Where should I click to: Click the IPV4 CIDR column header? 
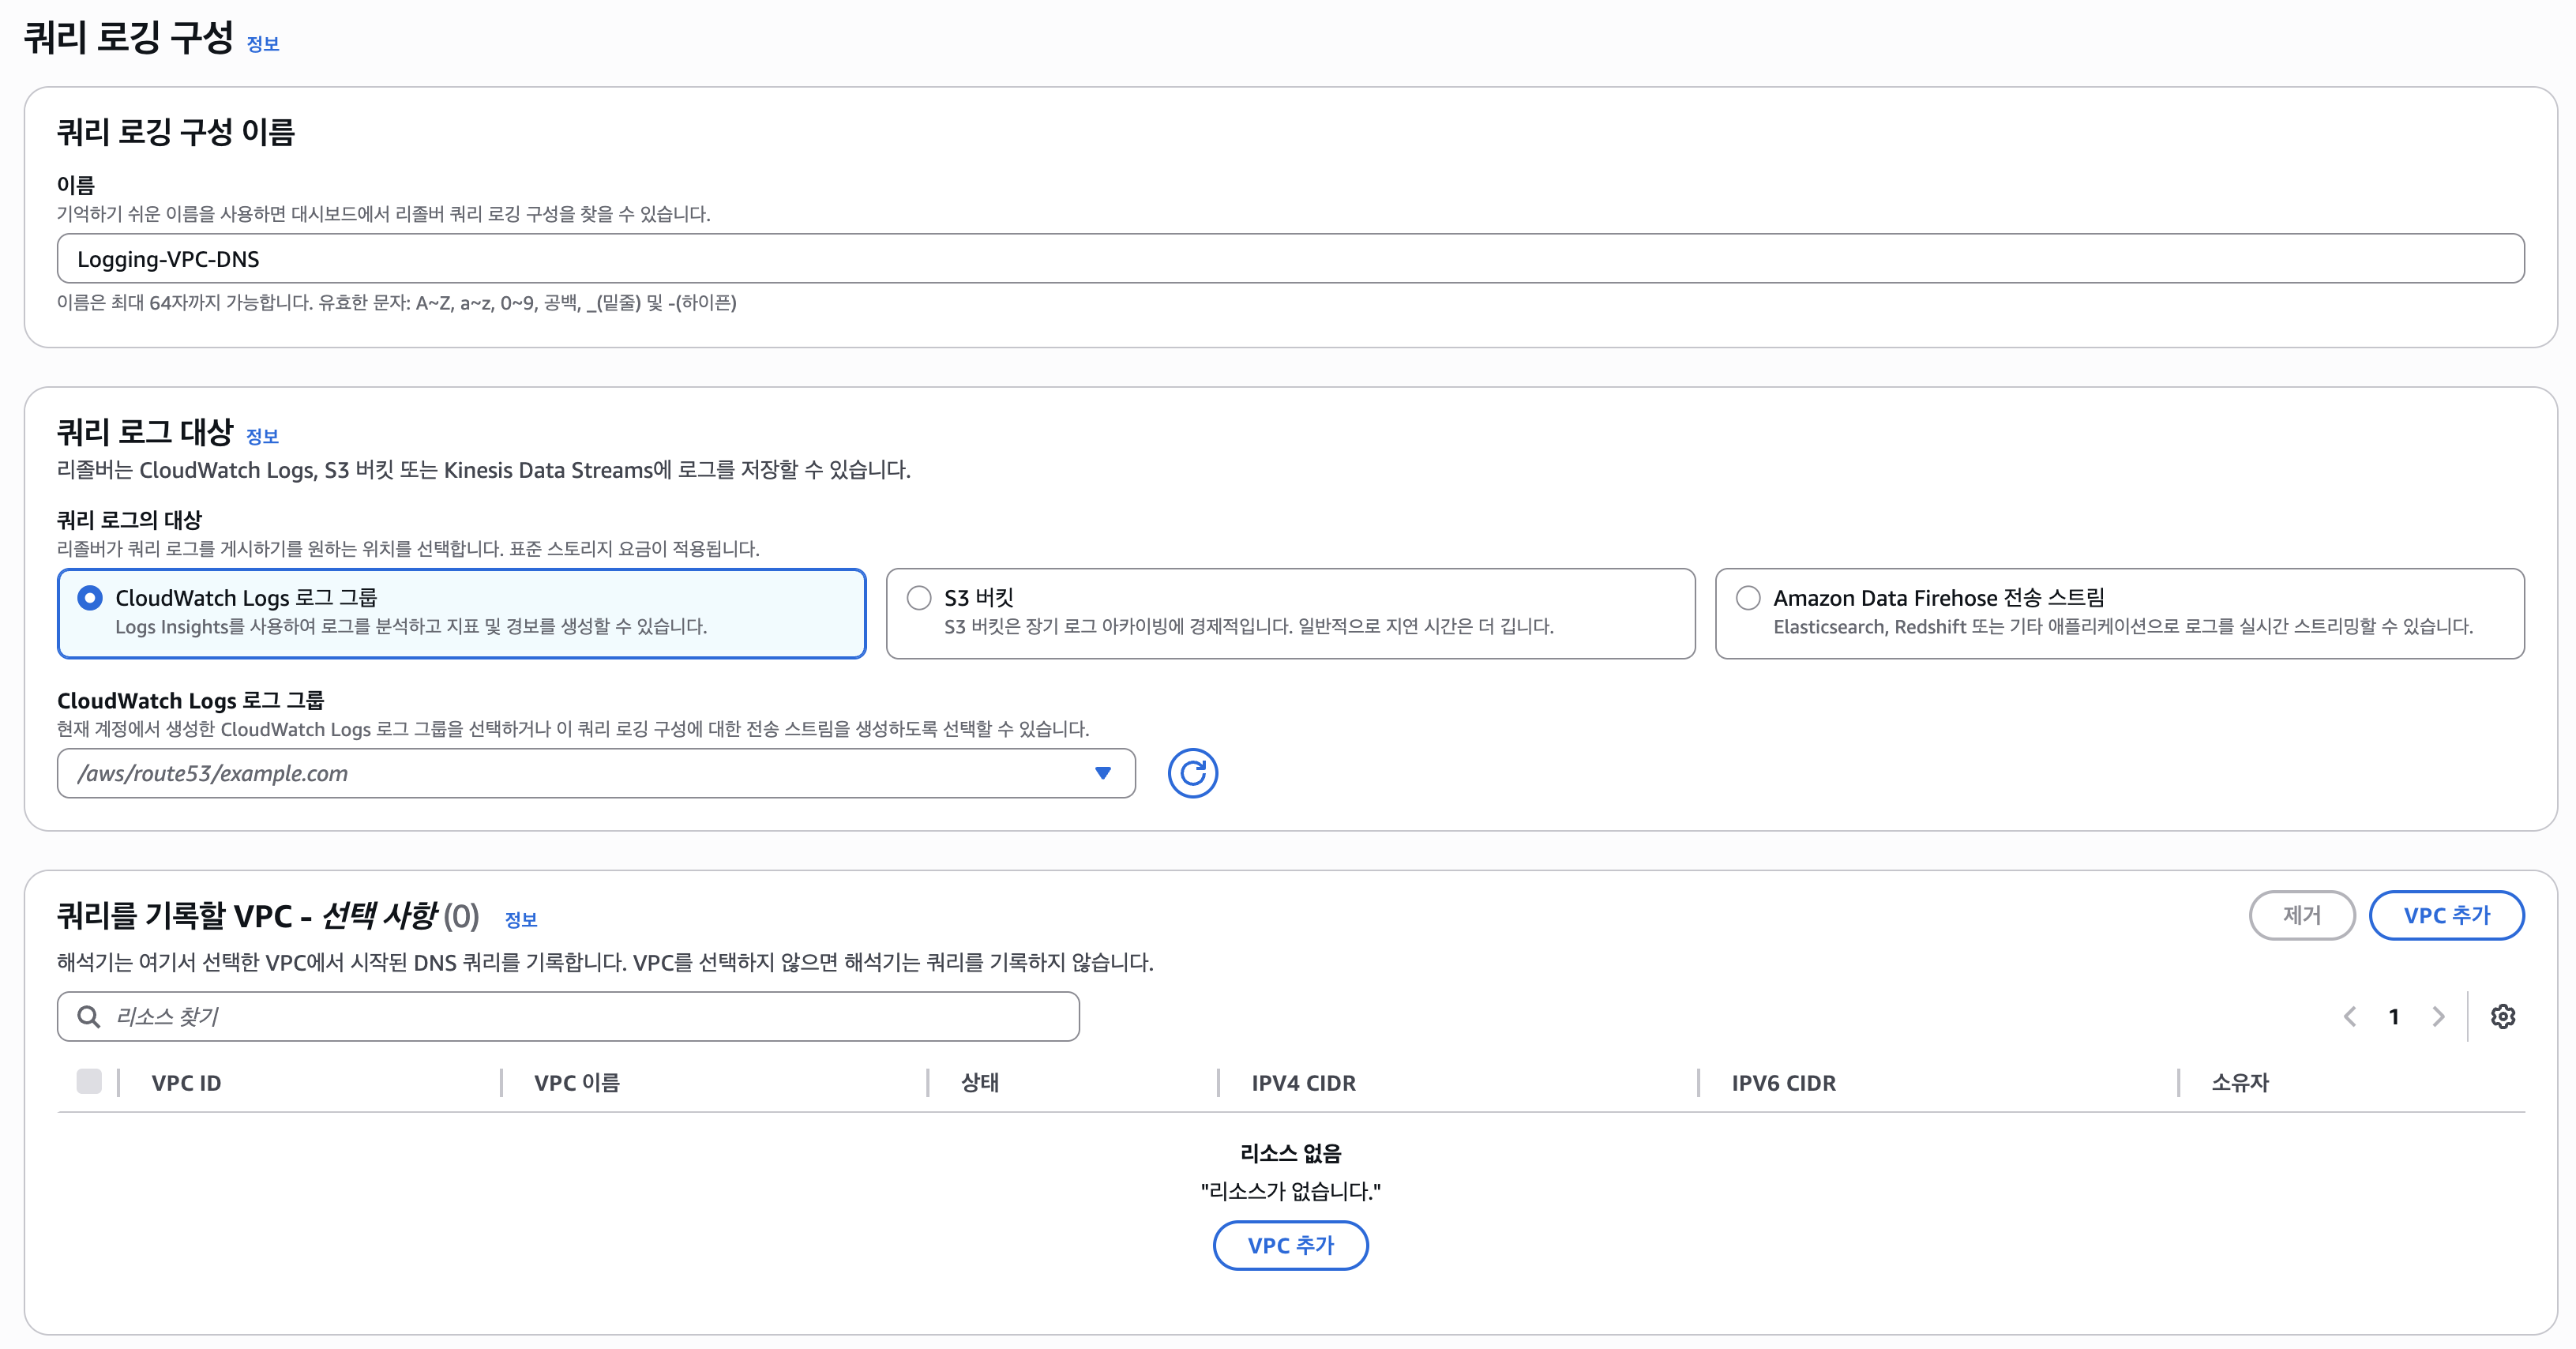point(1303,1083)
